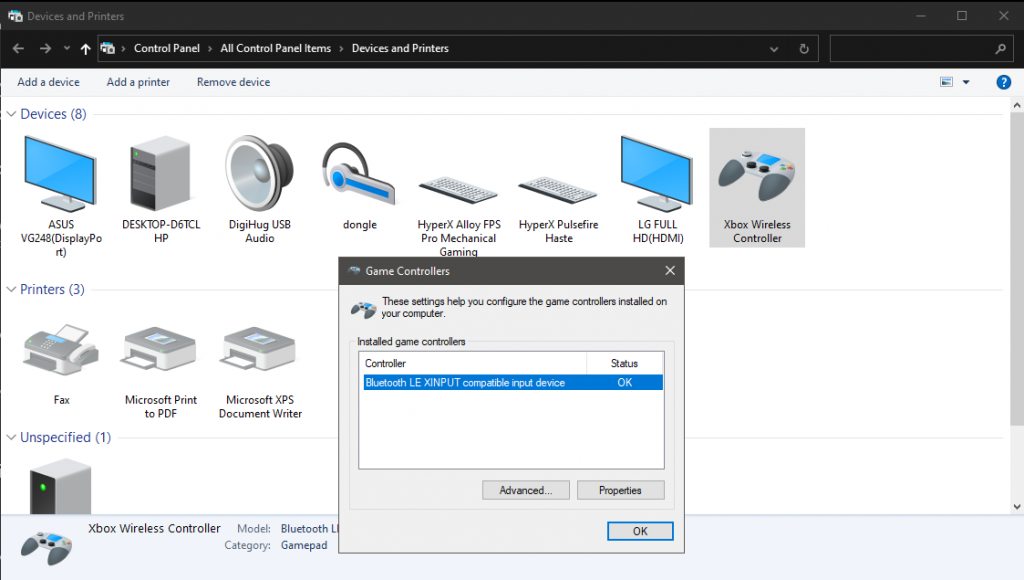This screenshot has width=1024, height=580.
Task: Select the Xbox Wireless Controller device
Action: point(757,188)
